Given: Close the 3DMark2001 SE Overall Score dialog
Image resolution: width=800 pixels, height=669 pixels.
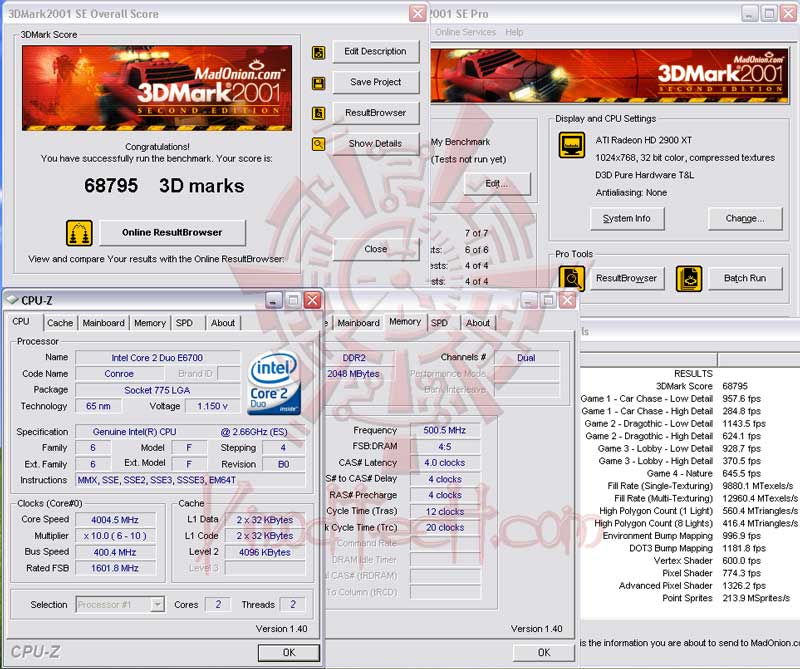Looking at the screenshot, I should [418, 14].
